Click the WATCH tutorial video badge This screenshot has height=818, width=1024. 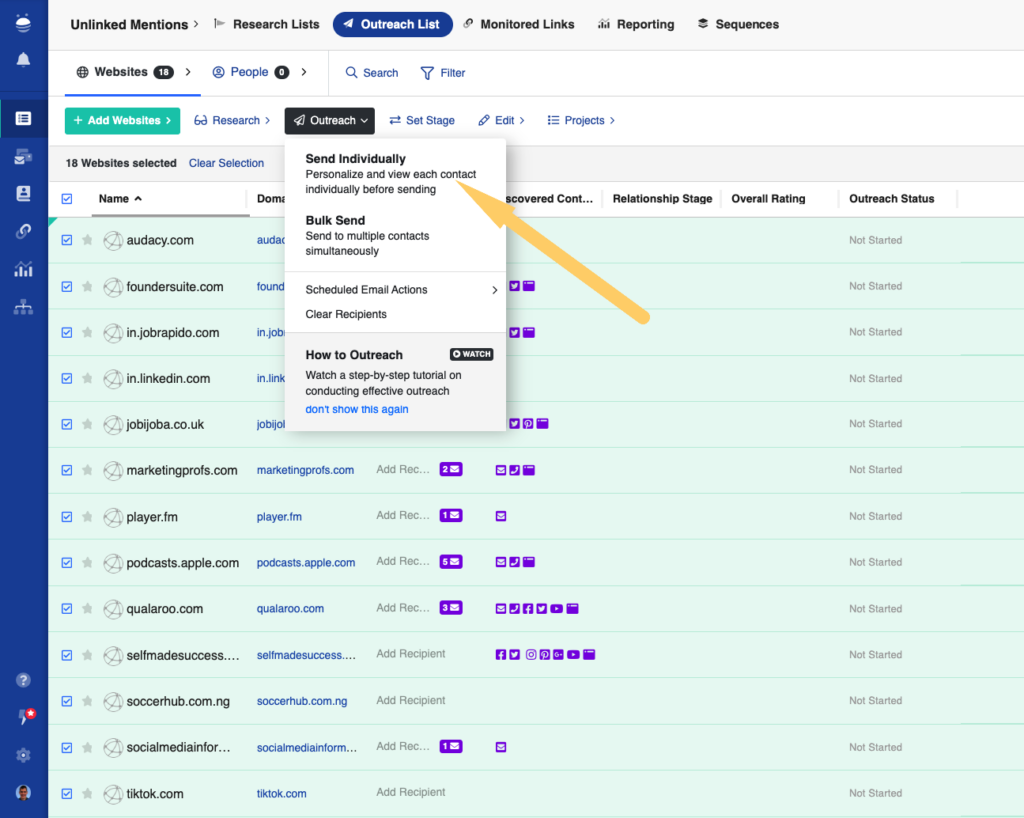click(471, 354)
